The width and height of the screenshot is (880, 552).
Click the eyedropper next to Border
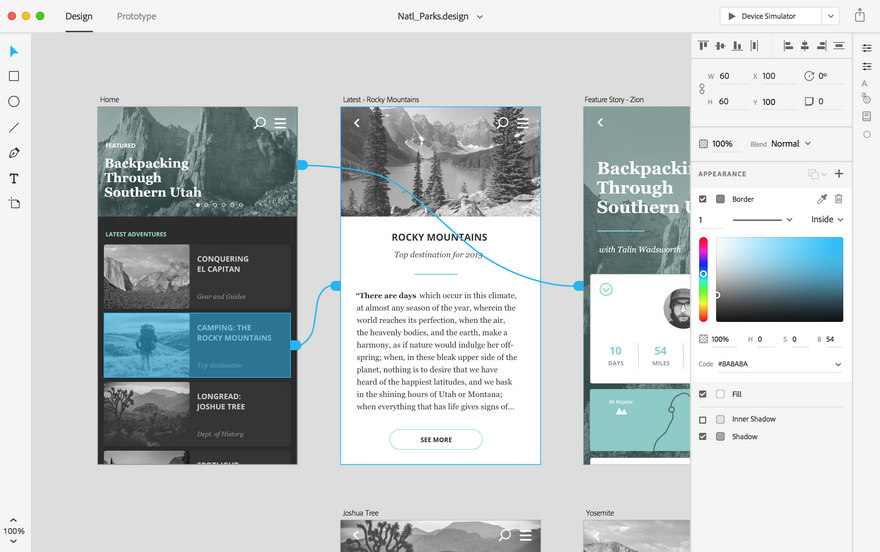pyautogui.click(x=822, y=199)
